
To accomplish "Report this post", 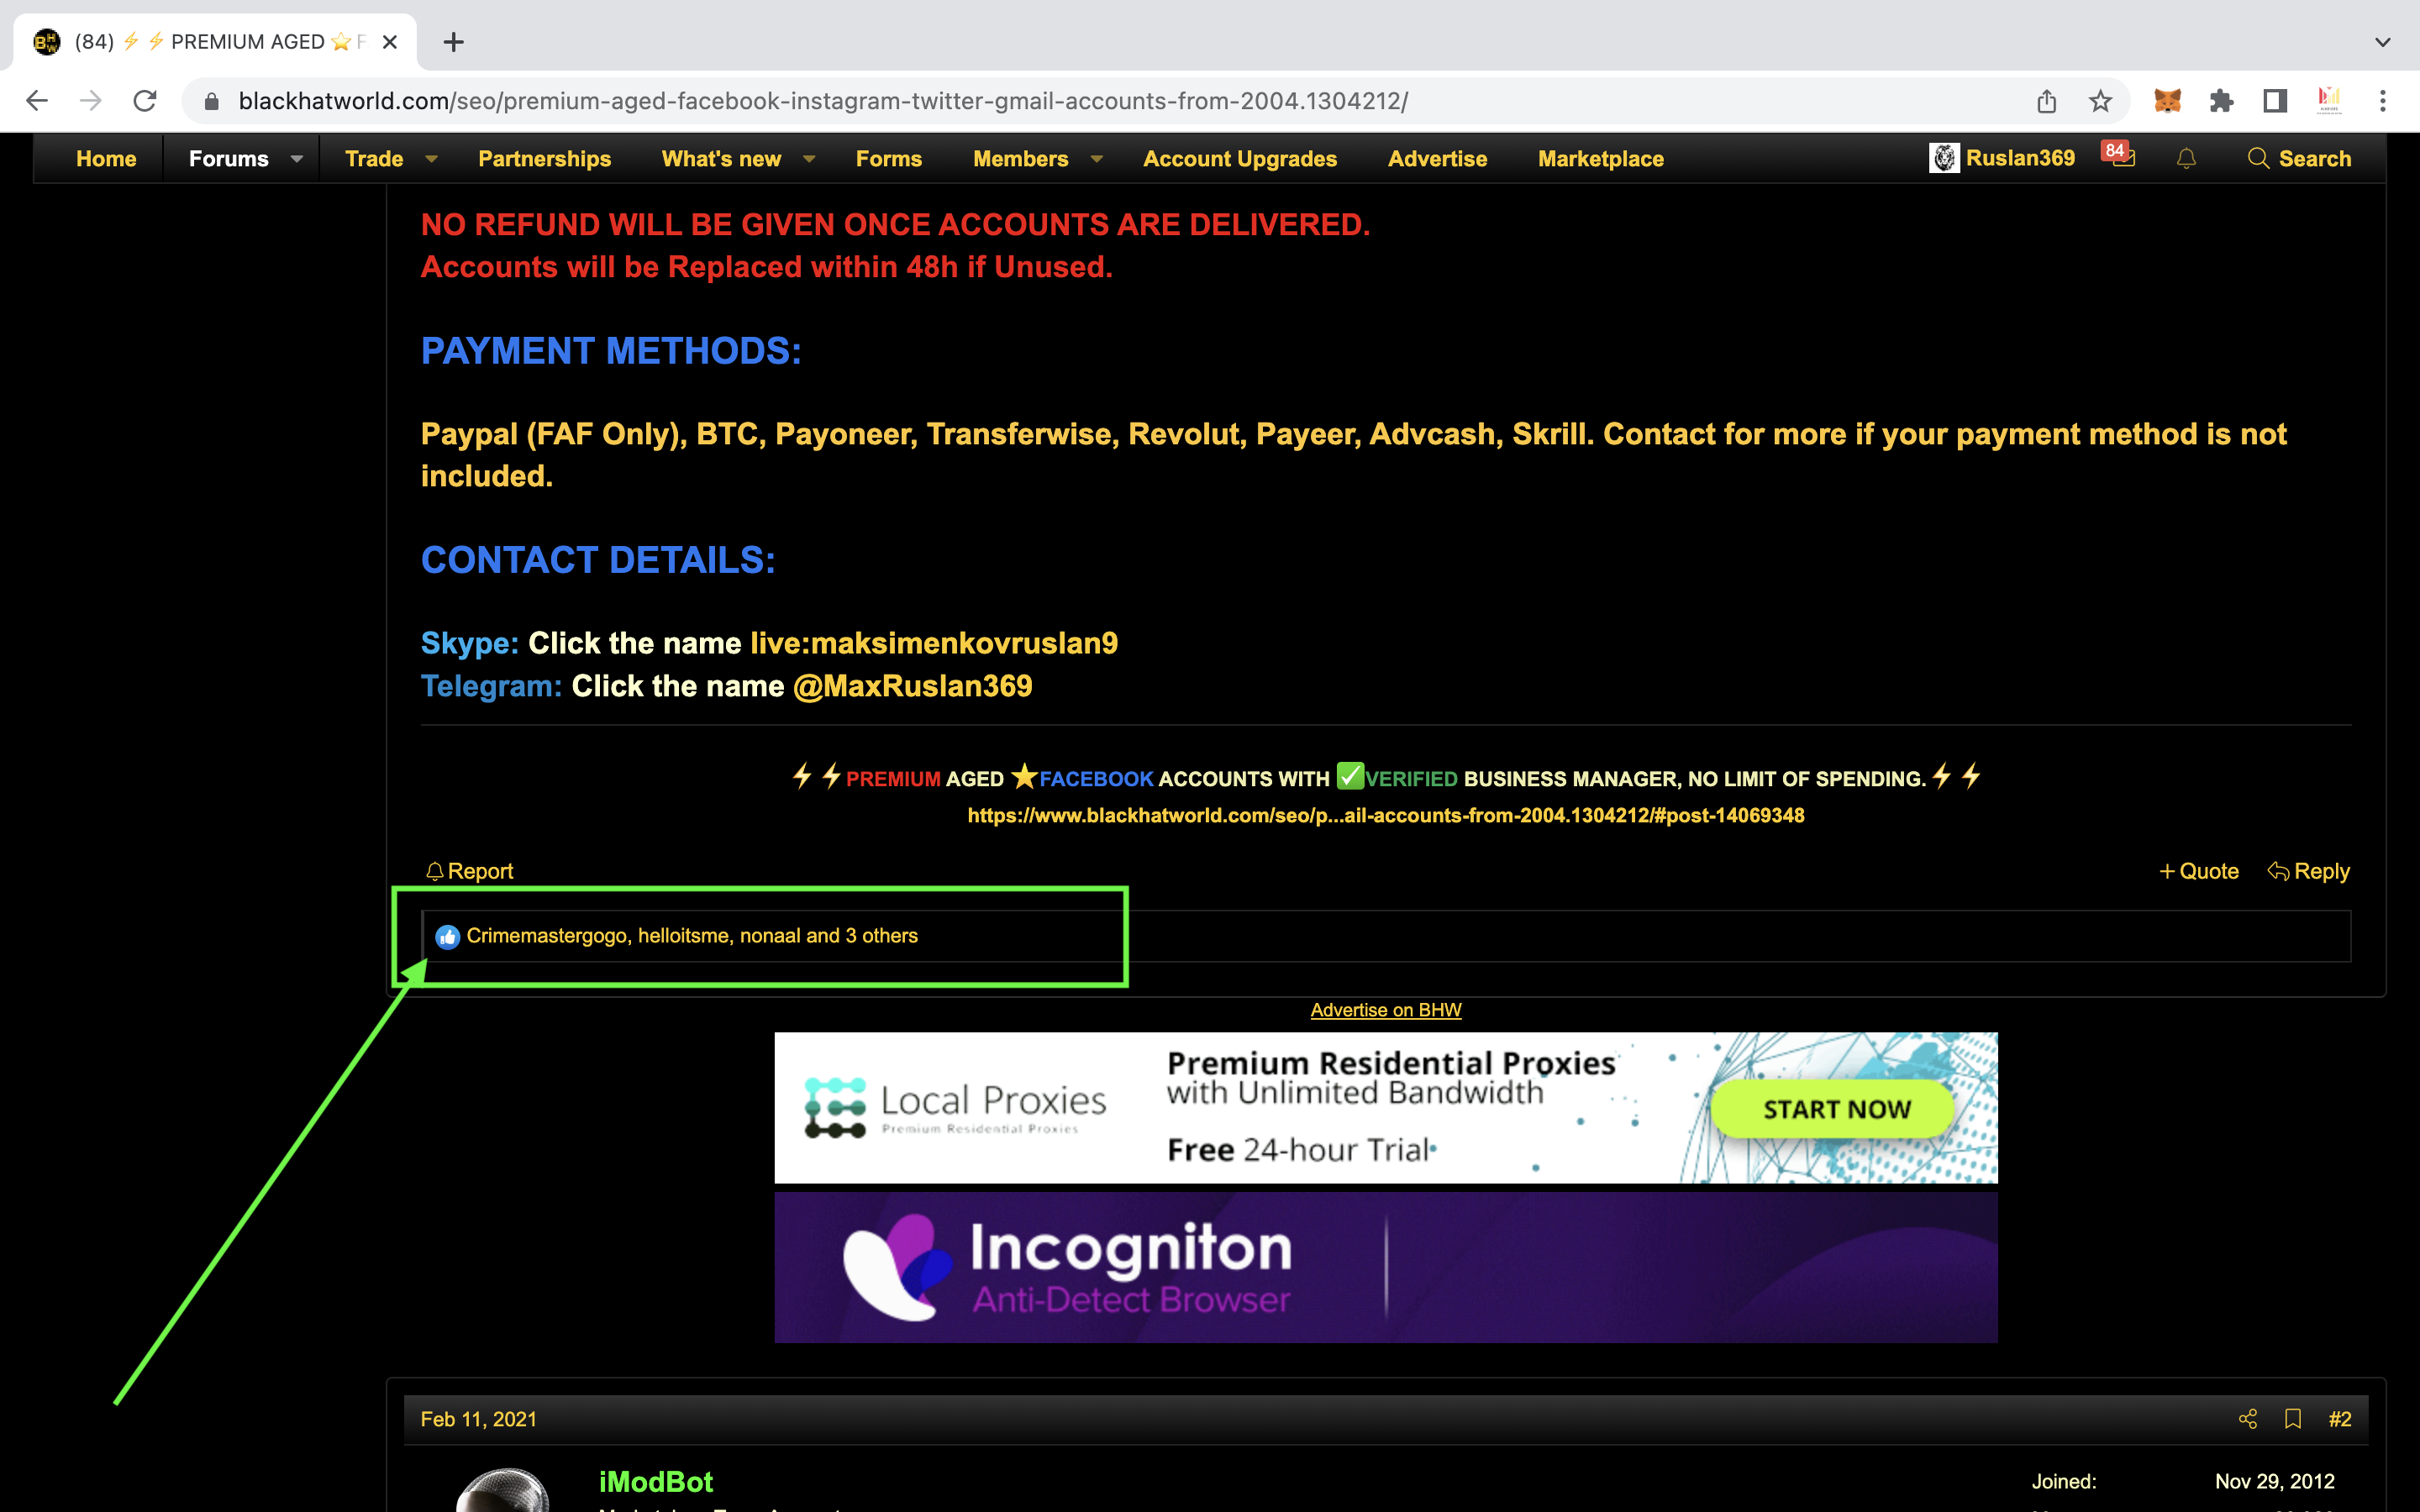I will coord(470,872).
